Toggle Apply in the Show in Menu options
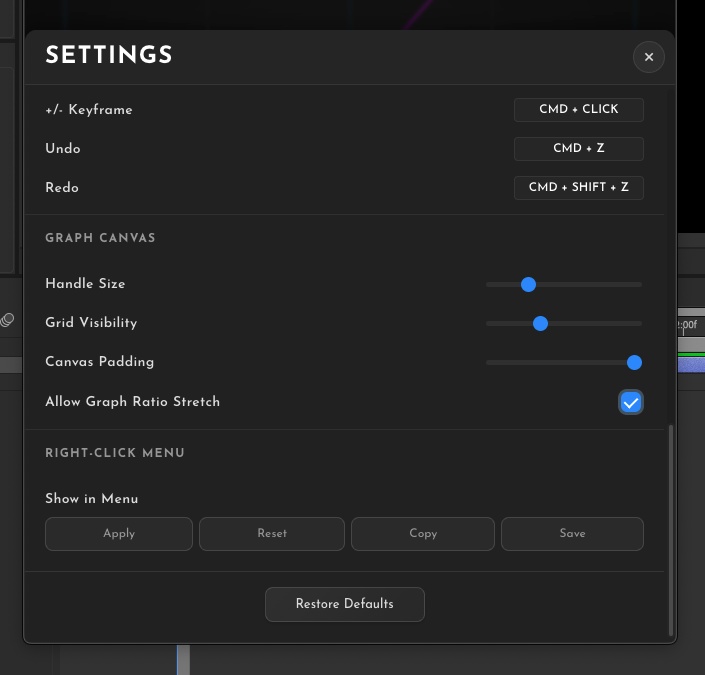 pos(119,534)
